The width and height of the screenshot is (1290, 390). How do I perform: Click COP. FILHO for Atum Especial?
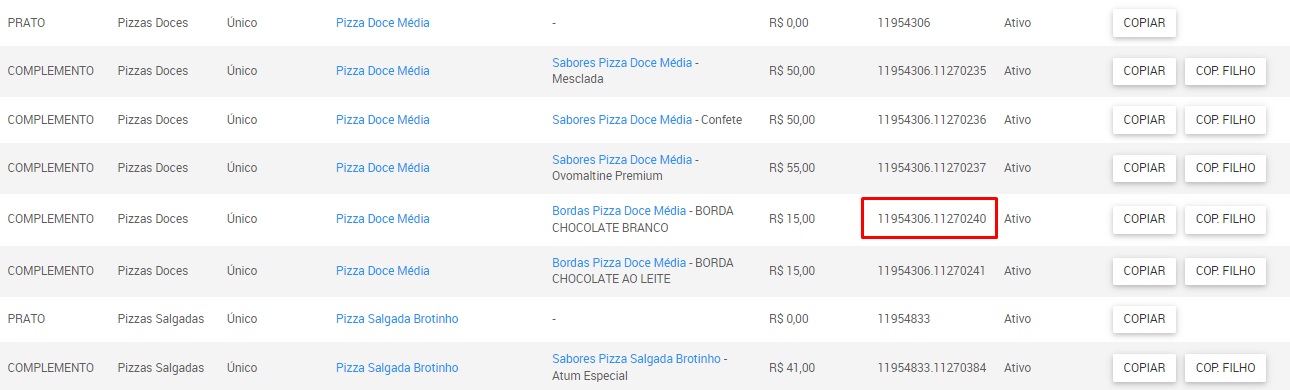pyautogui.click(x=1225, y=368)
